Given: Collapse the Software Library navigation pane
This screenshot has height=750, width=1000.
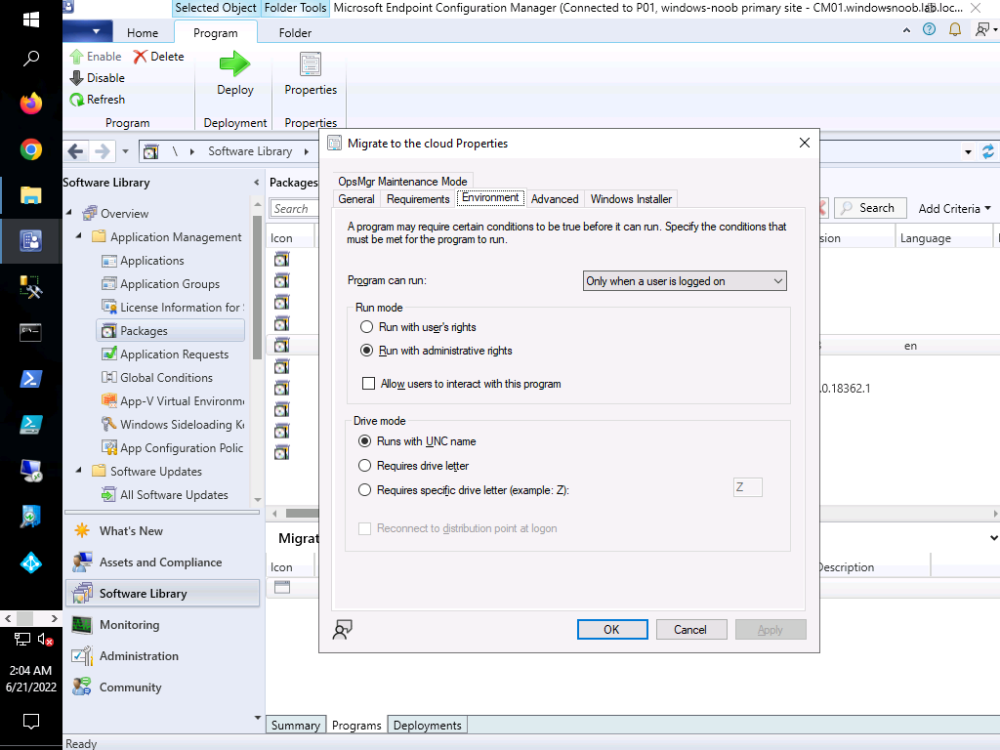Looking at the screenshot, I should (256, 182).
